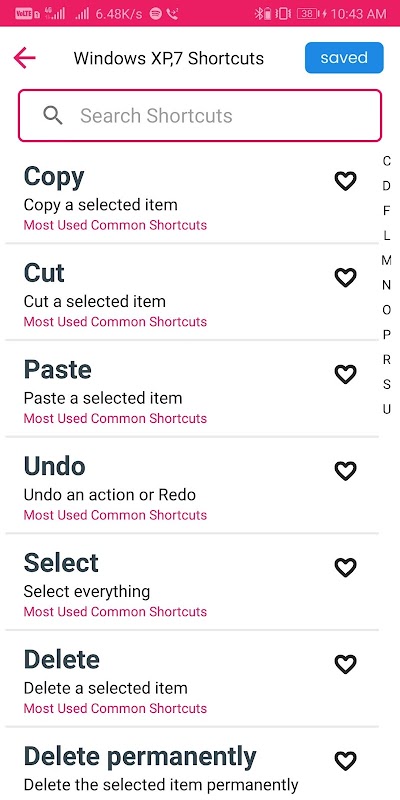Tap the Bluetooth status bar icon
400x800 pixels.
point(259,14)
